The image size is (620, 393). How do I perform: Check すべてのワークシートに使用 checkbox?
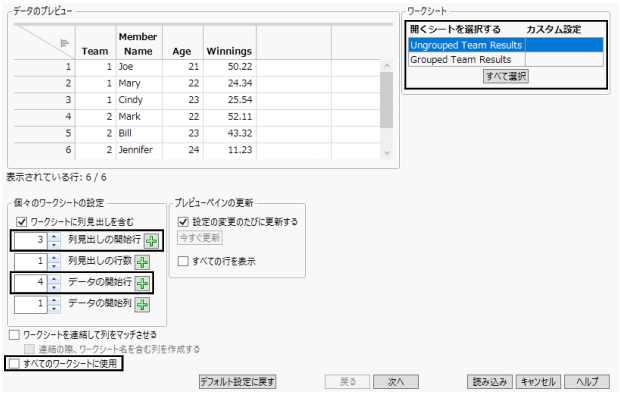pyautogui.click(x=14, y=363)
